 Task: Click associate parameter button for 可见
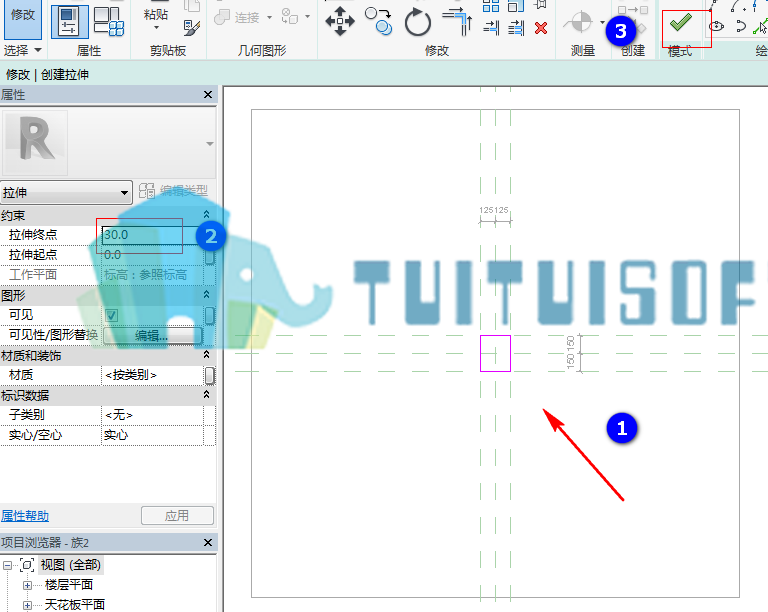click(209, 315)
